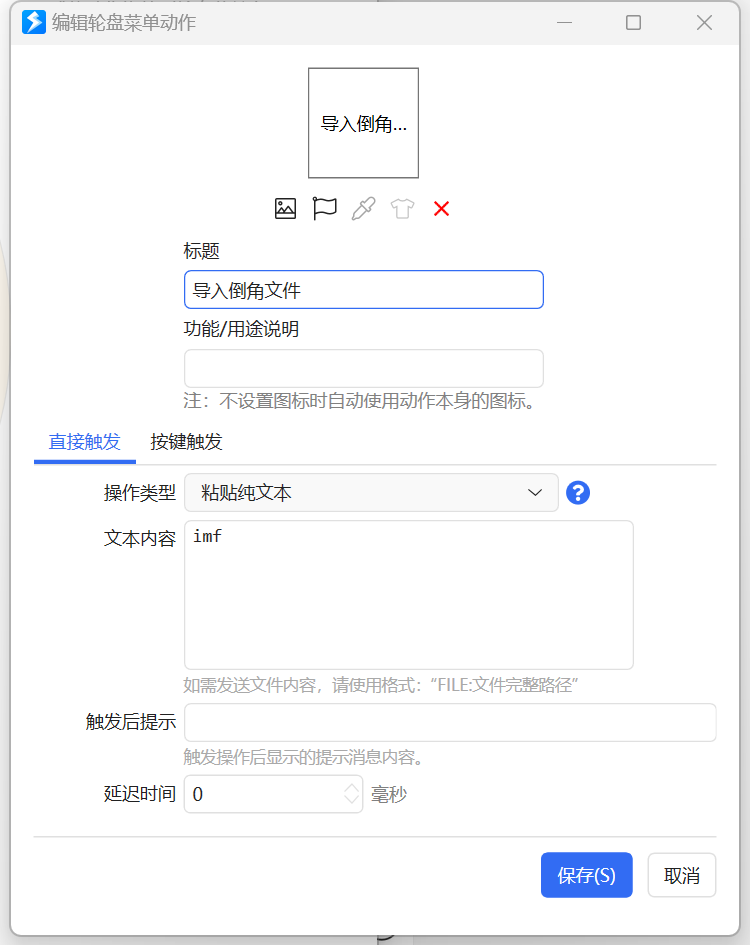Click the 触发后提示 input field
The image size is (750, 945).
point(450,722)
